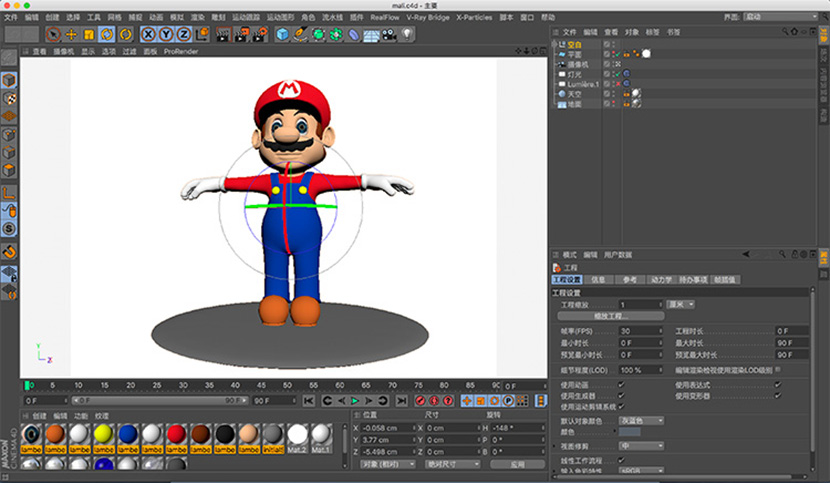This screenshot has width=830, height=483.
Task: Add a Cube primitive object
Action: click(283, 34)
